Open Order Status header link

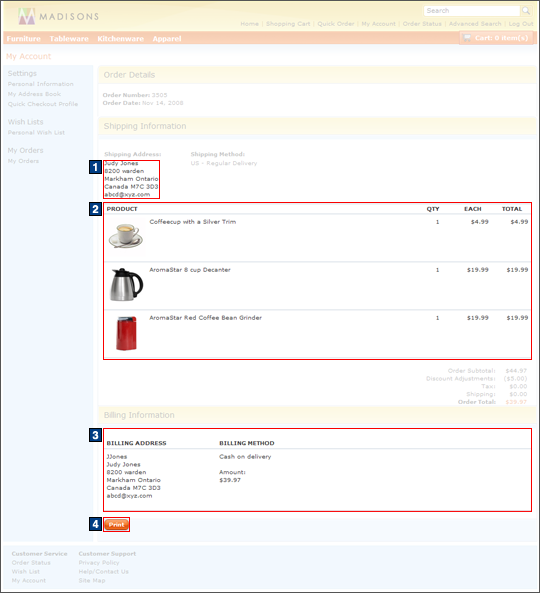[422, 24]
